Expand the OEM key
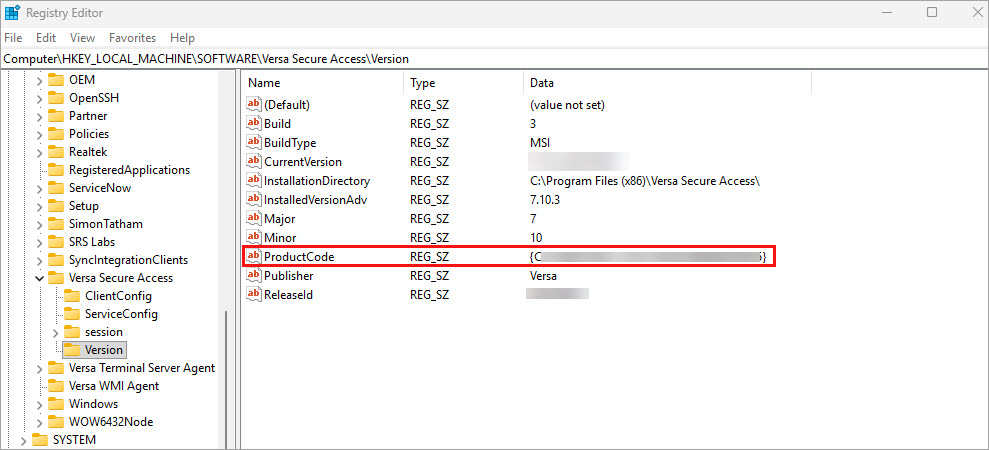This screenshot has height=450, width=989. click(x=39, y=81)
